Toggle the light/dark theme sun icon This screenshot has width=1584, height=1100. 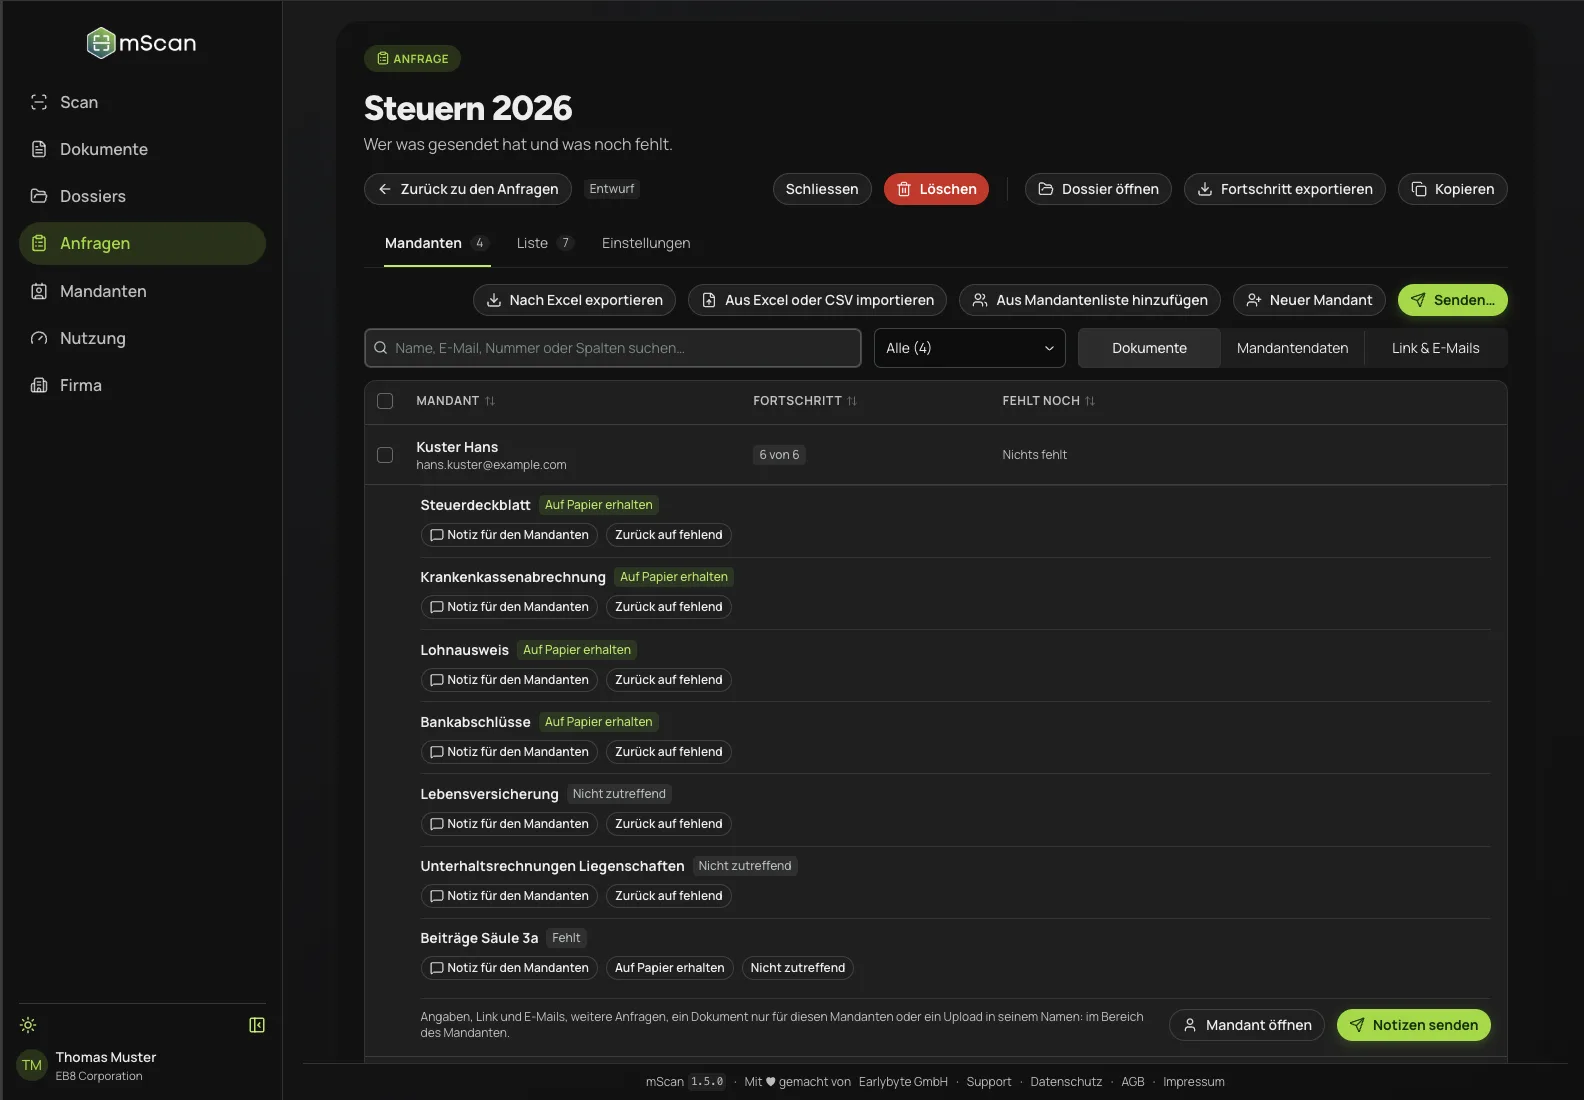click(28, 1025)
